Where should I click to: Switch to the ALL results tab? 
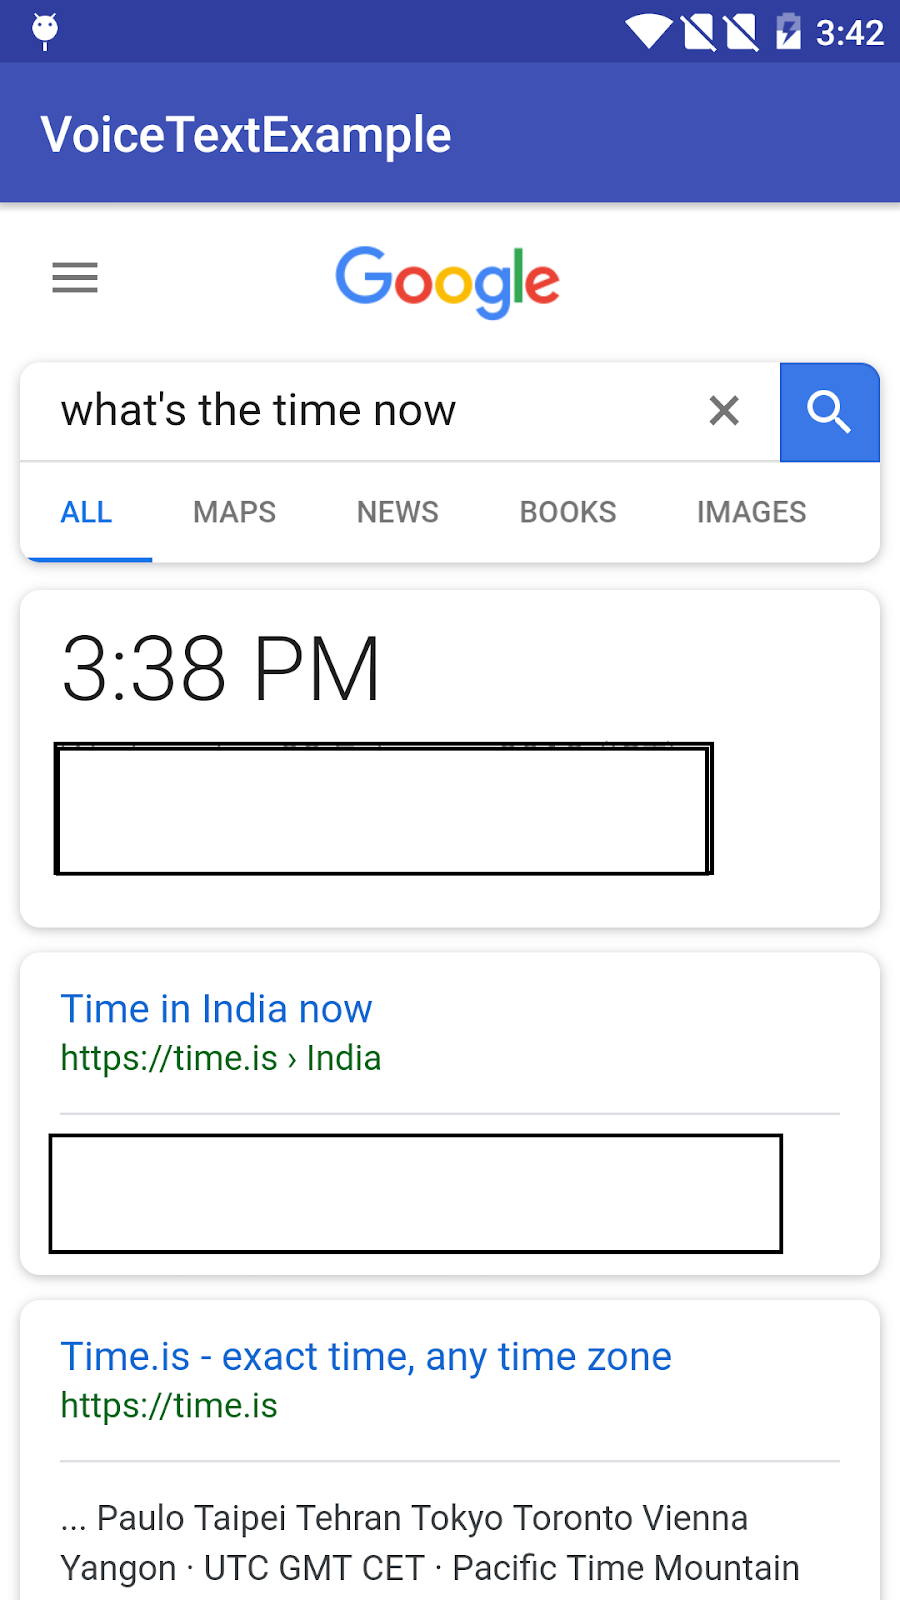pos(87,512)
